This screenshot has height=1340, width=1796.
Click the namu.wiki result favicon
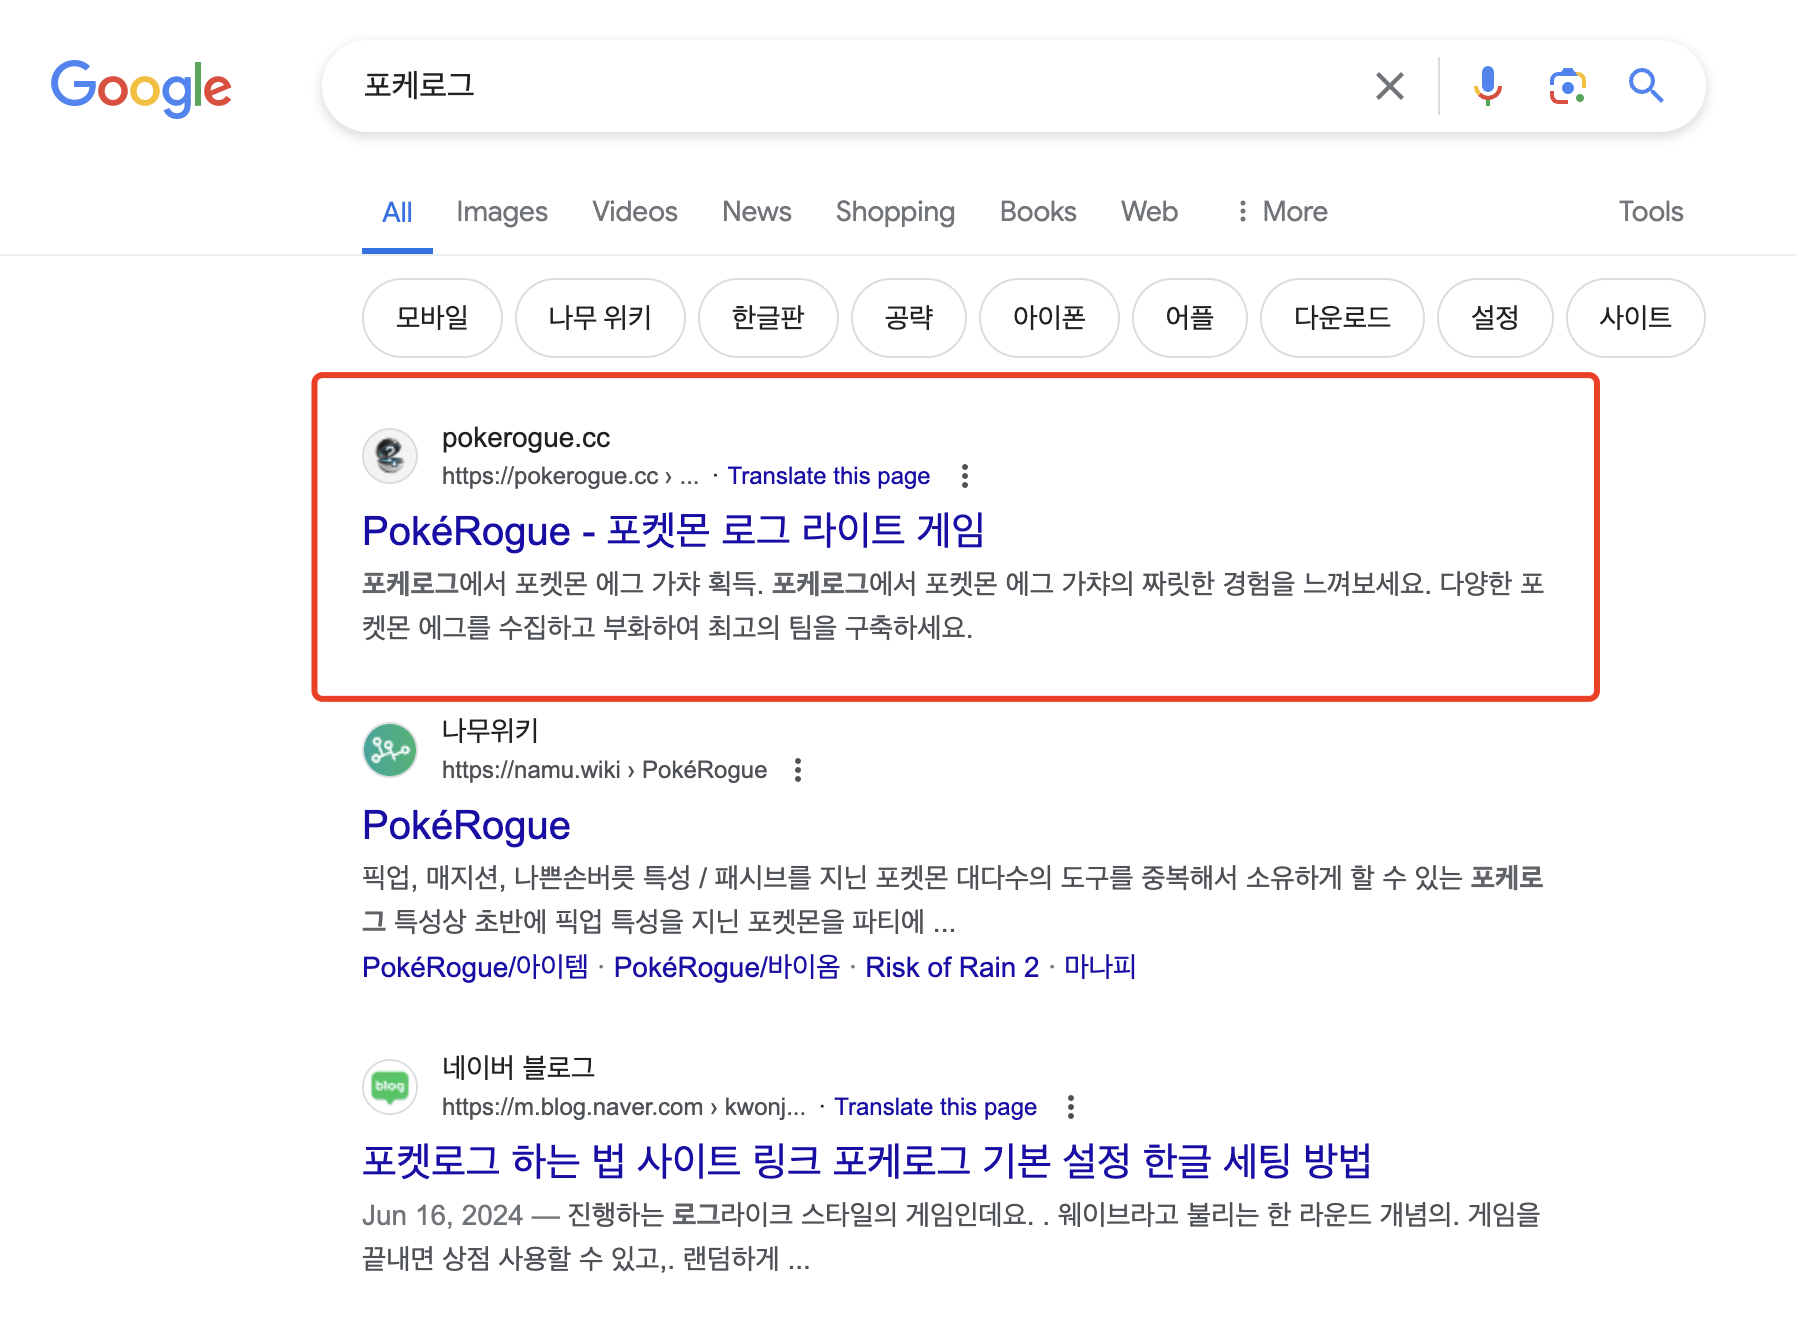click(390, 750)
